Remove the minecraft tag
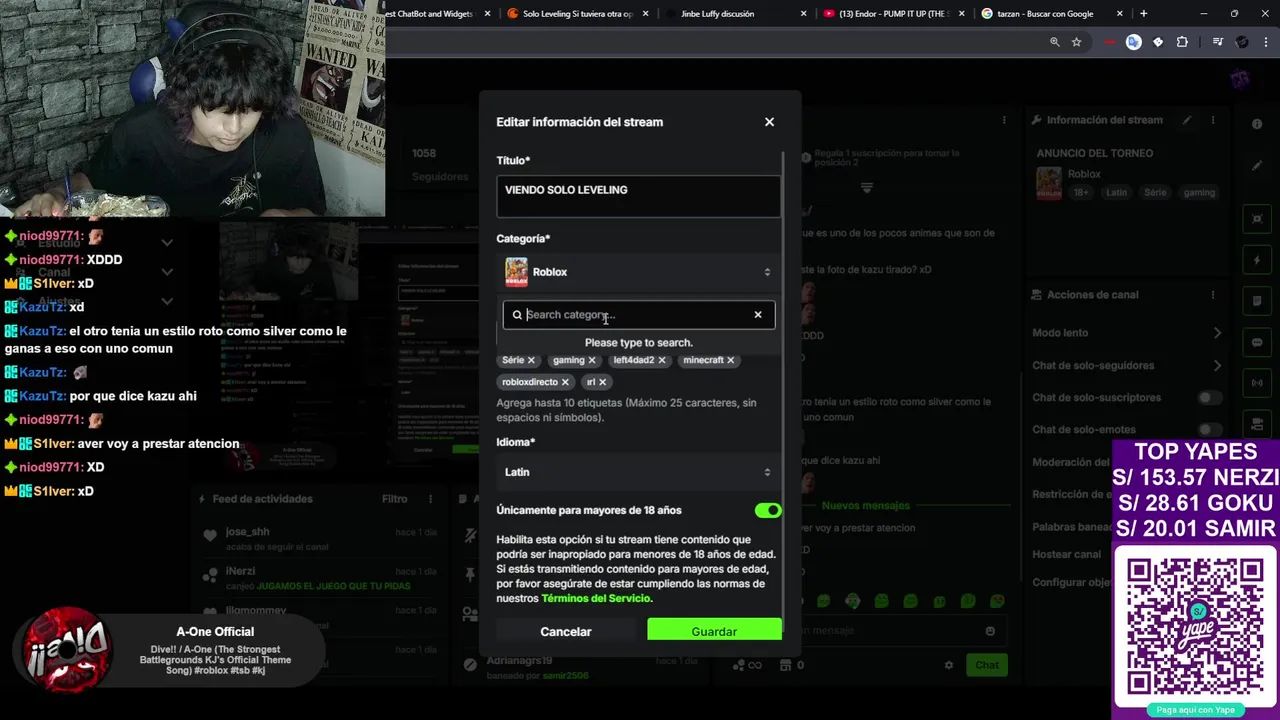The image size is (1280, 720). pyautogui.click(x=730, y=360)
